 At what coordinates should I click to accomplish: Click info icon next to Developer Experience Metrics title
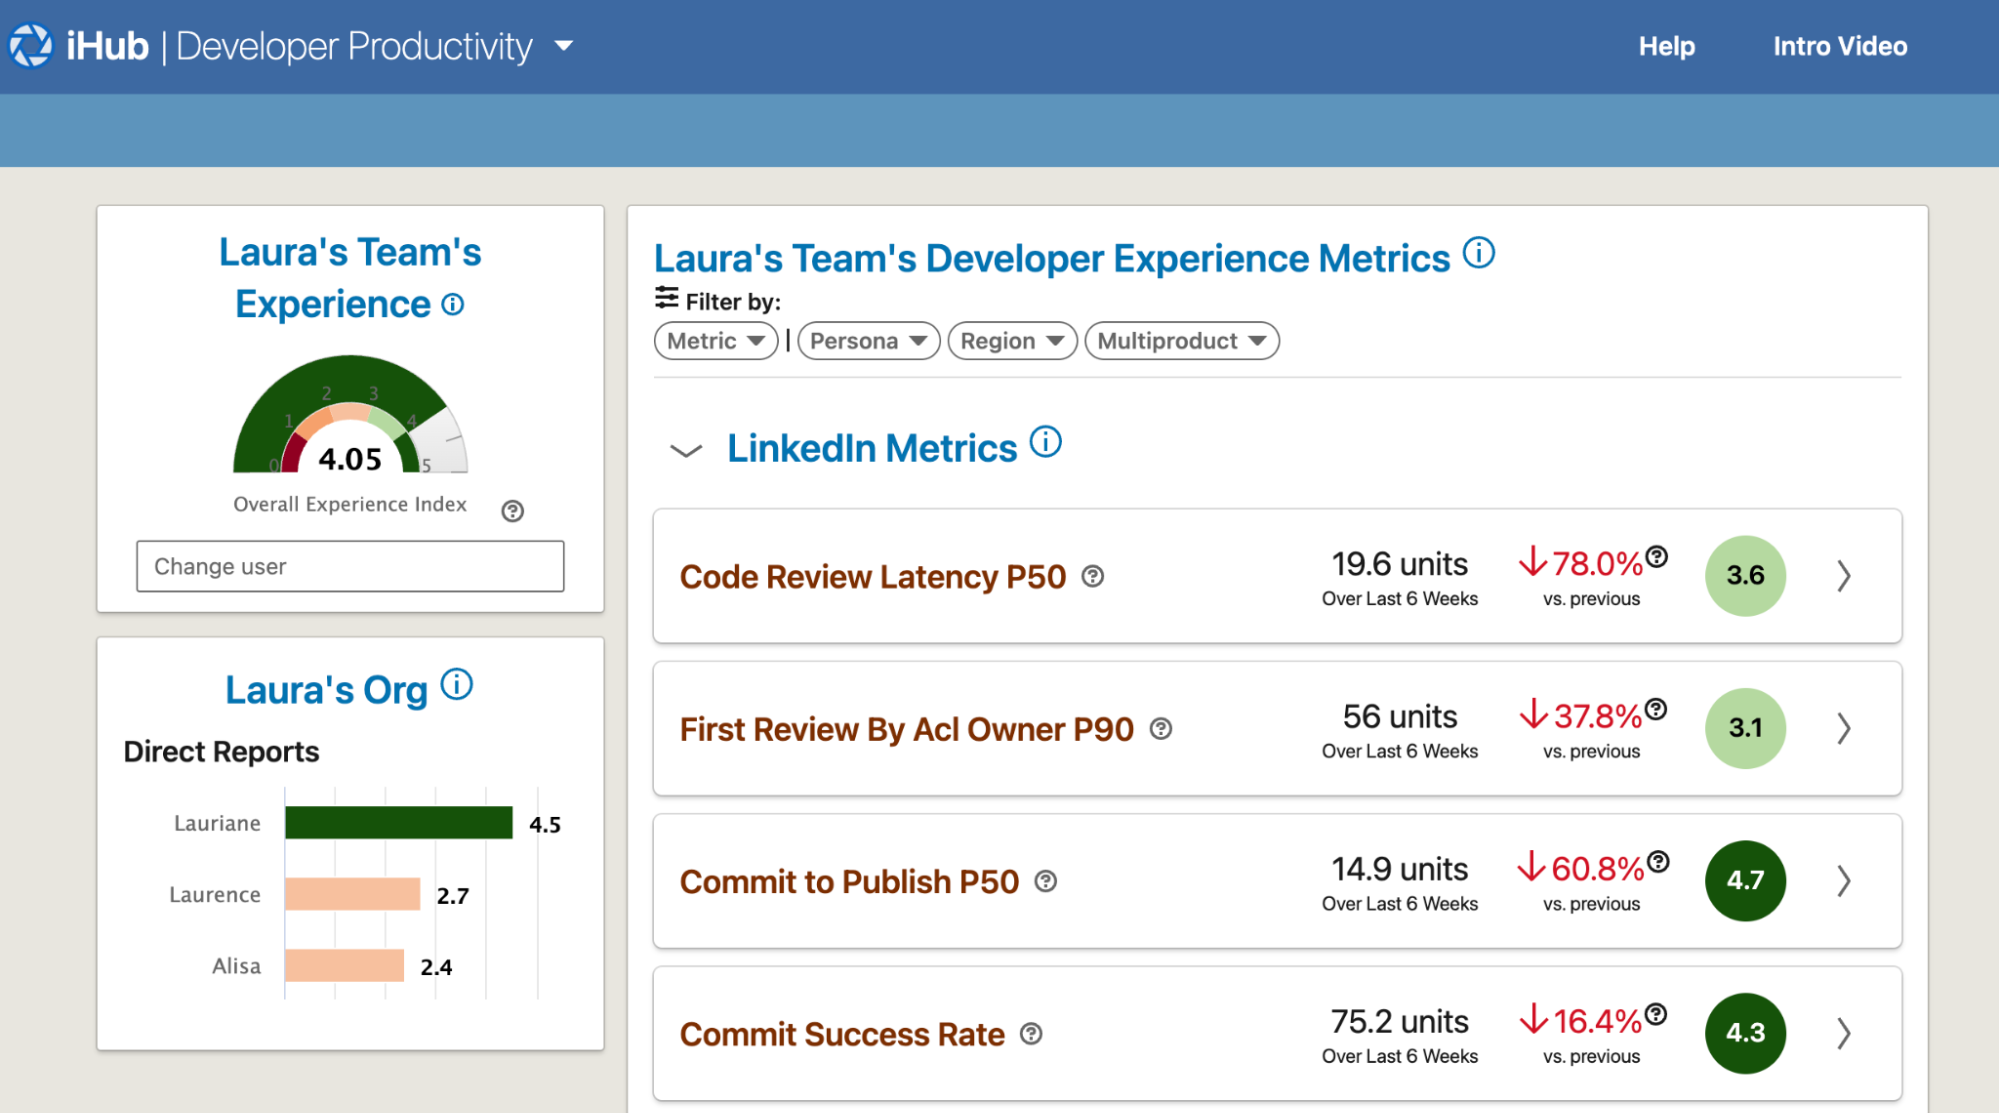pyautogui.click(x=1479, y=253)
